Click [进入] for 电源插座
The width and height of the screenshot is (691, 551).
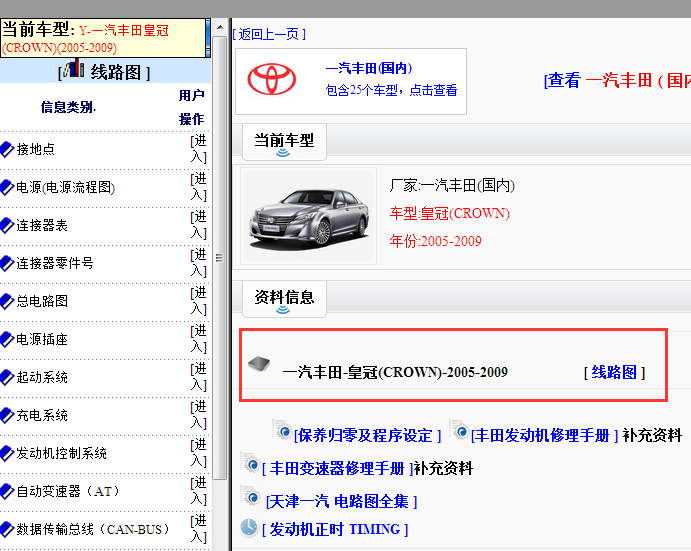pos(199,339)
